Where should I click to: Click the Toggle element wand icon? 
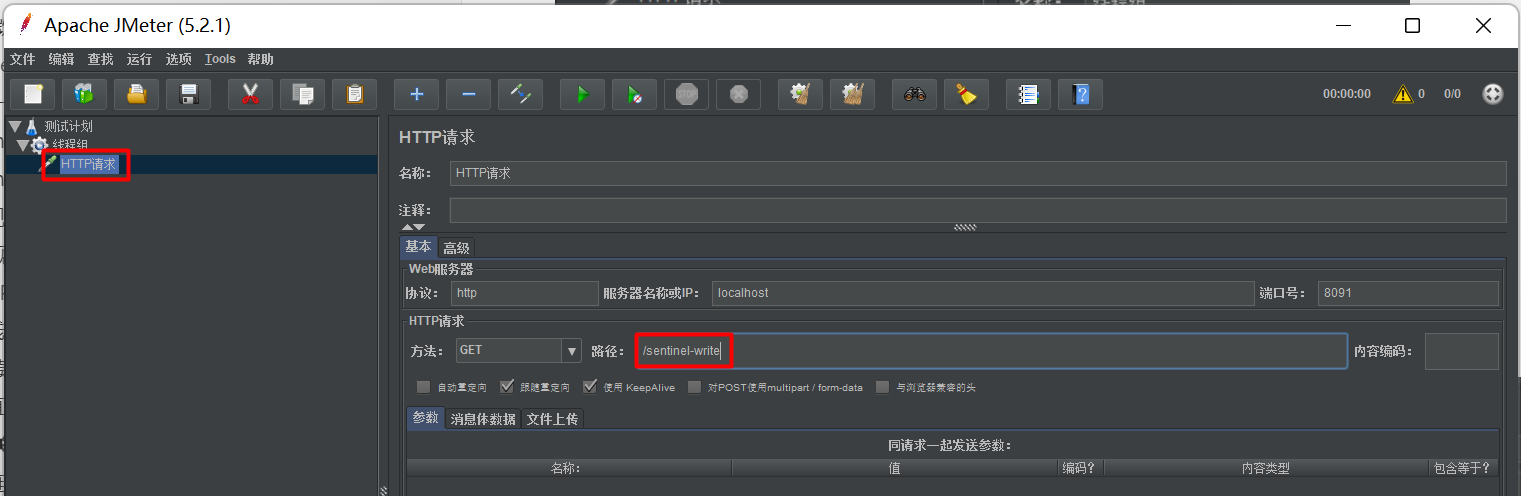(x=520, y=94)
